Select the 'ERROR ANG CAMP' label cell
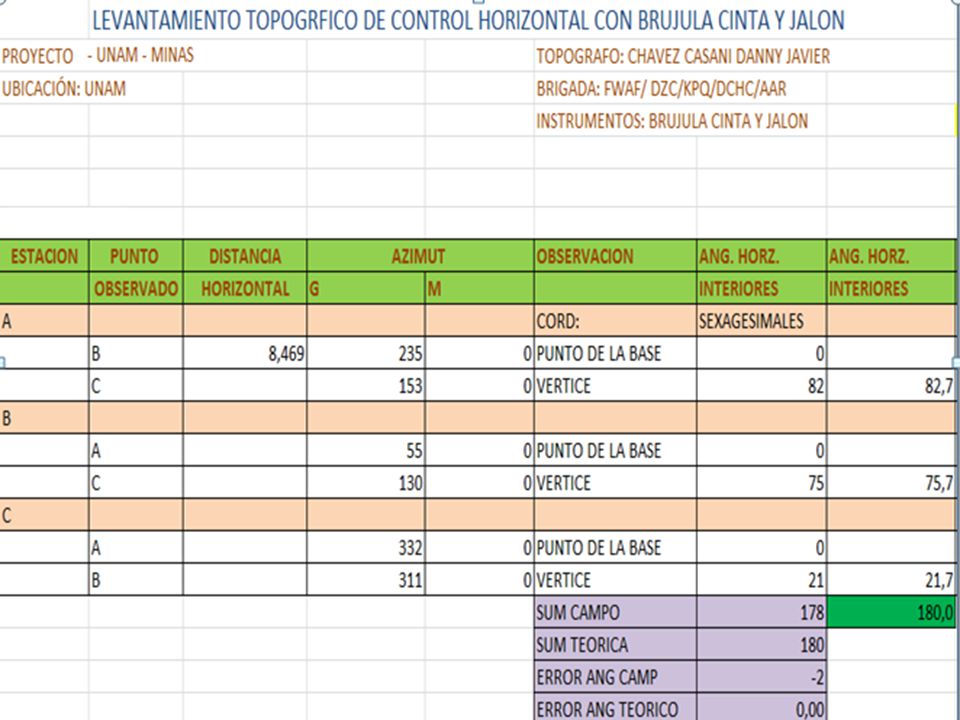The image size is (960, 720). click(x=615, y=677)
